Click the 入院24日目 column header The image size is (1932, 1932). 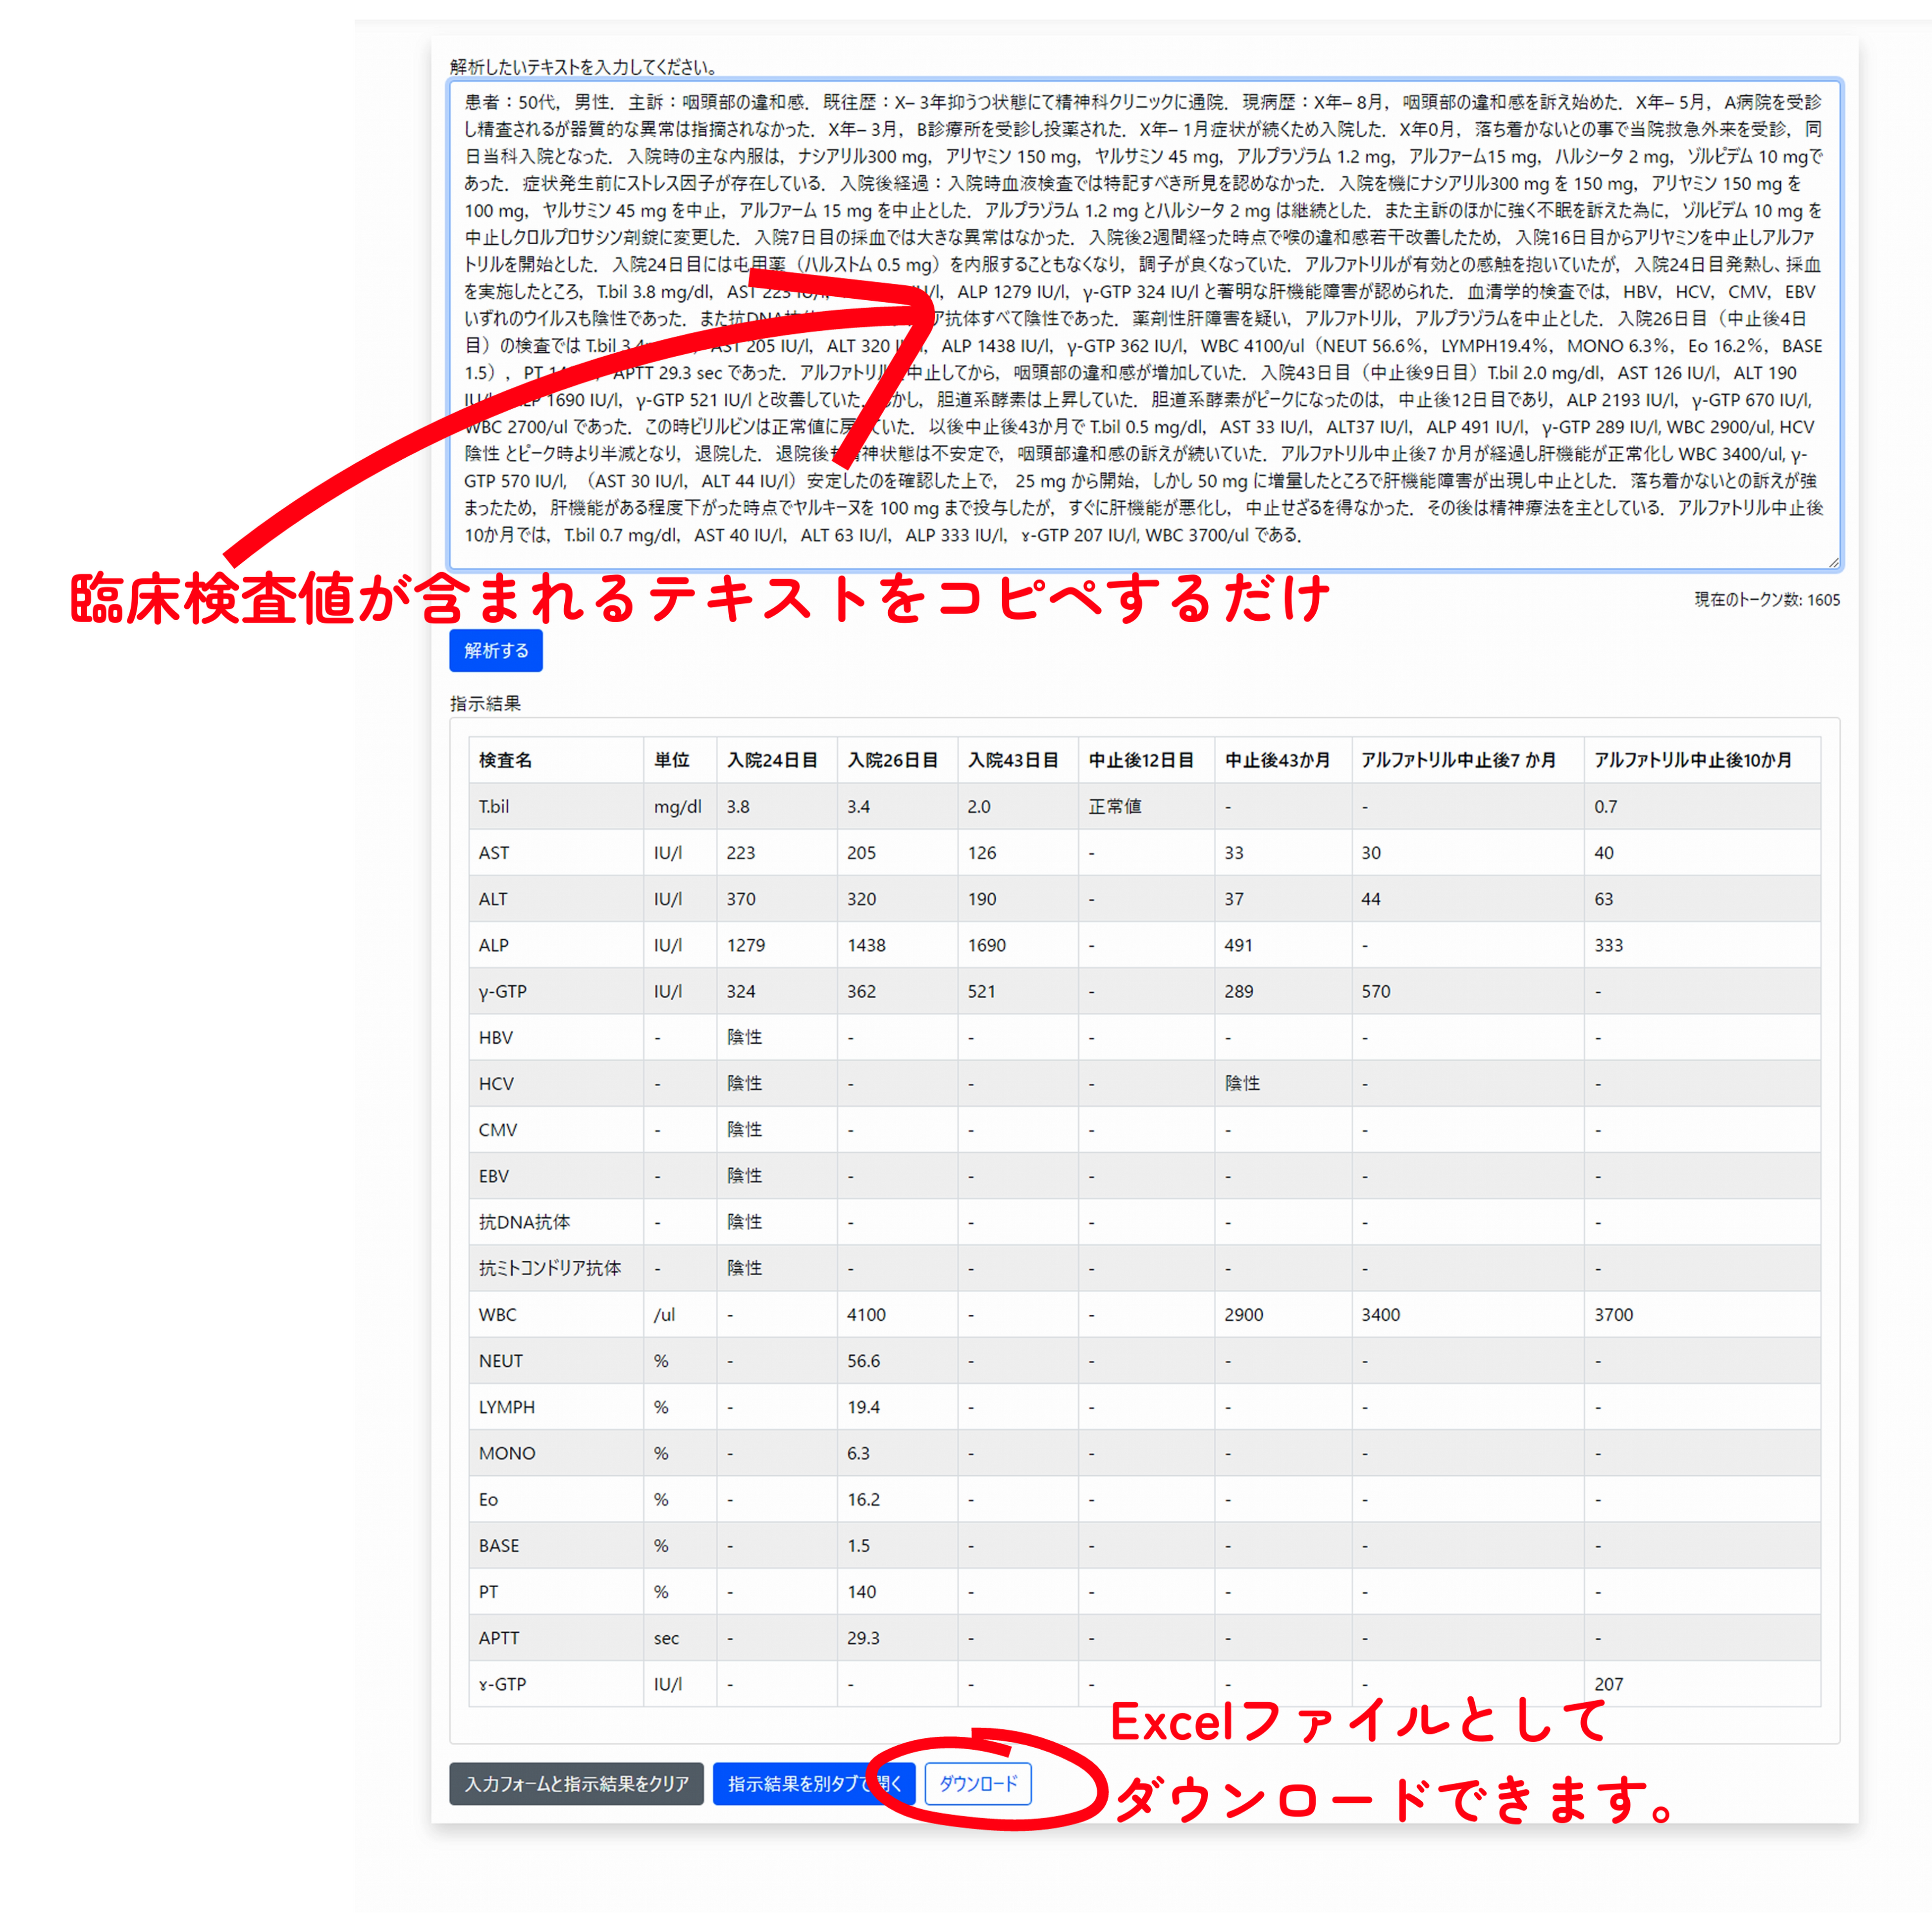pos(772,760)
